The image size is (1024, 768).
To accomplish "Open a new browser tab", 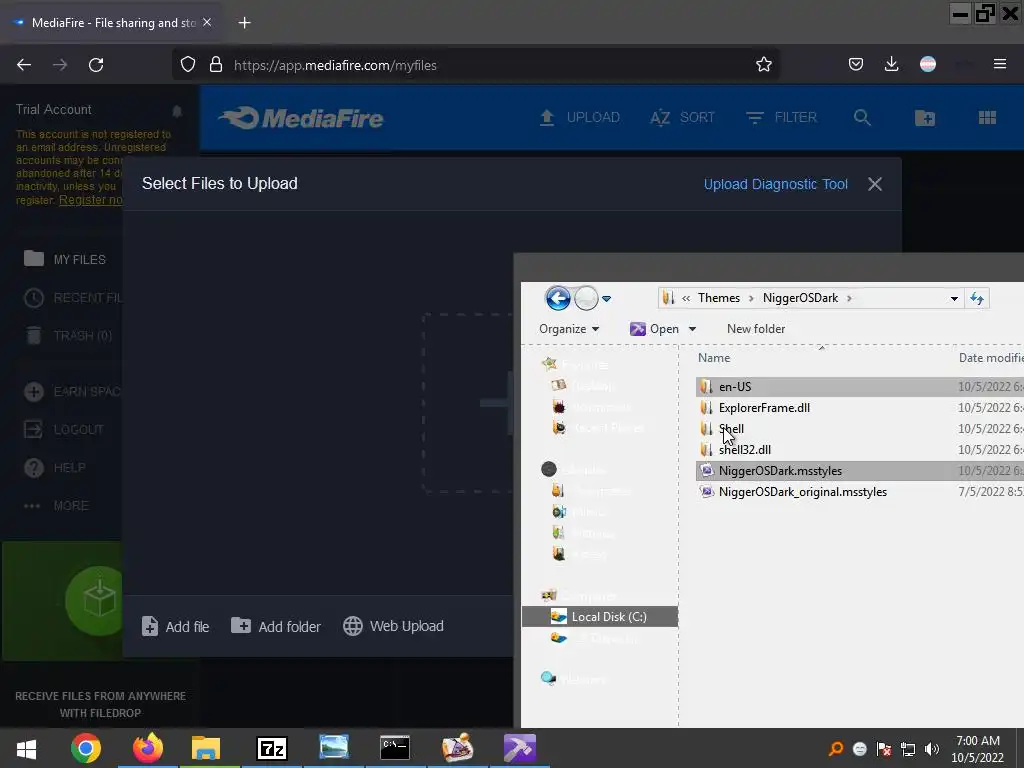I will coord(244,23).
